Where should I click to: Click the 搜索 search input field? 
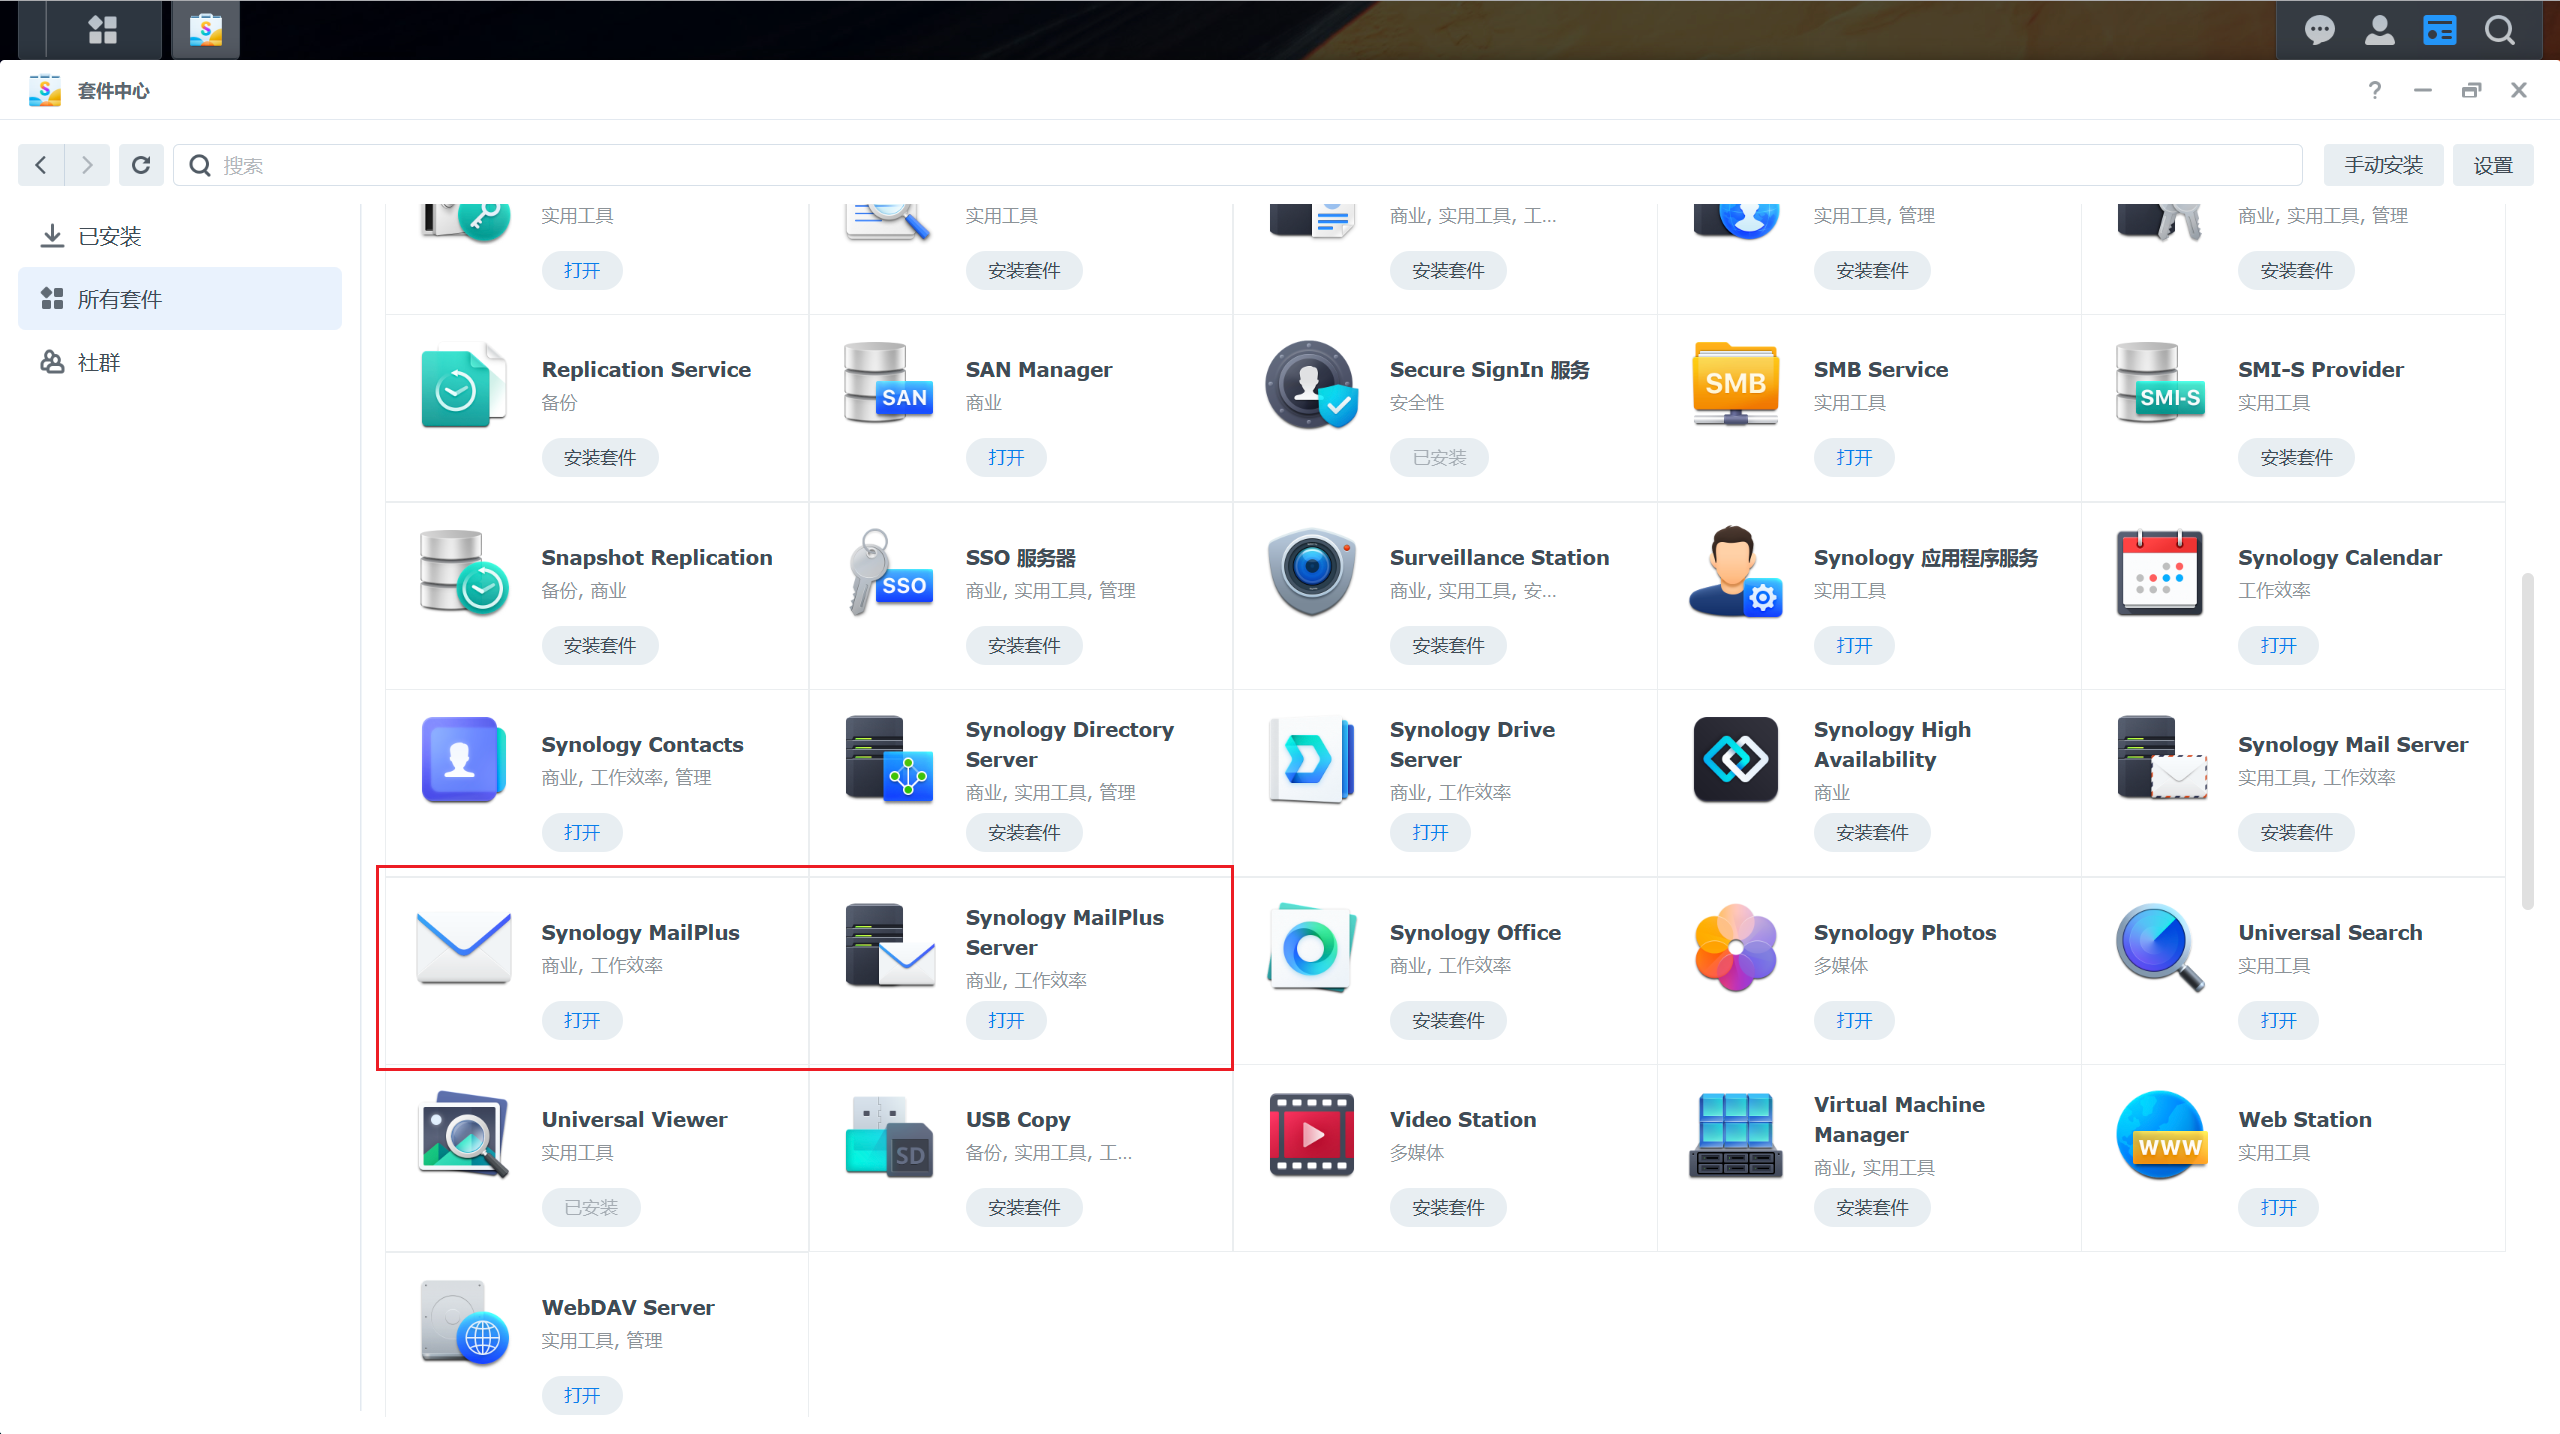click(x=1238, y=165)
